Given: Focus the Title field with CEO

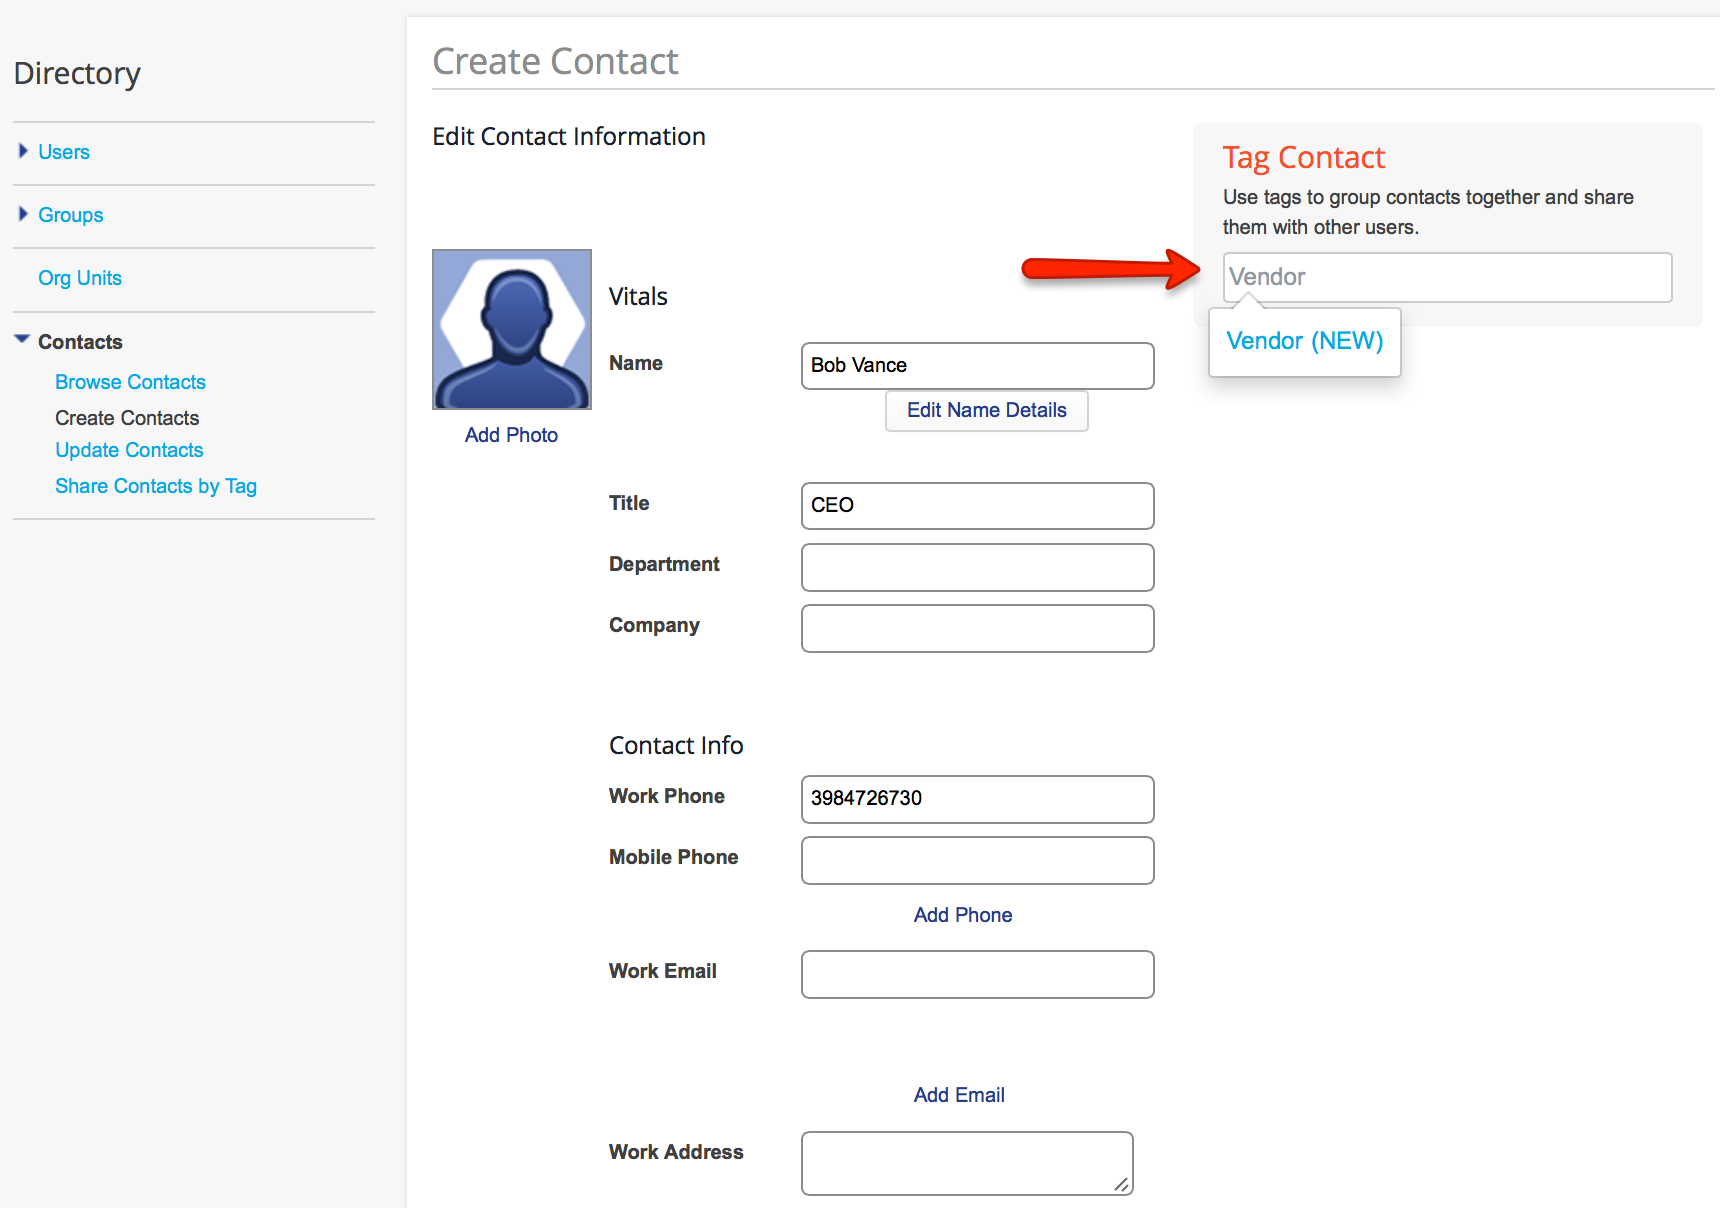Looking at the screenshot, I should (x=978, y=506).
